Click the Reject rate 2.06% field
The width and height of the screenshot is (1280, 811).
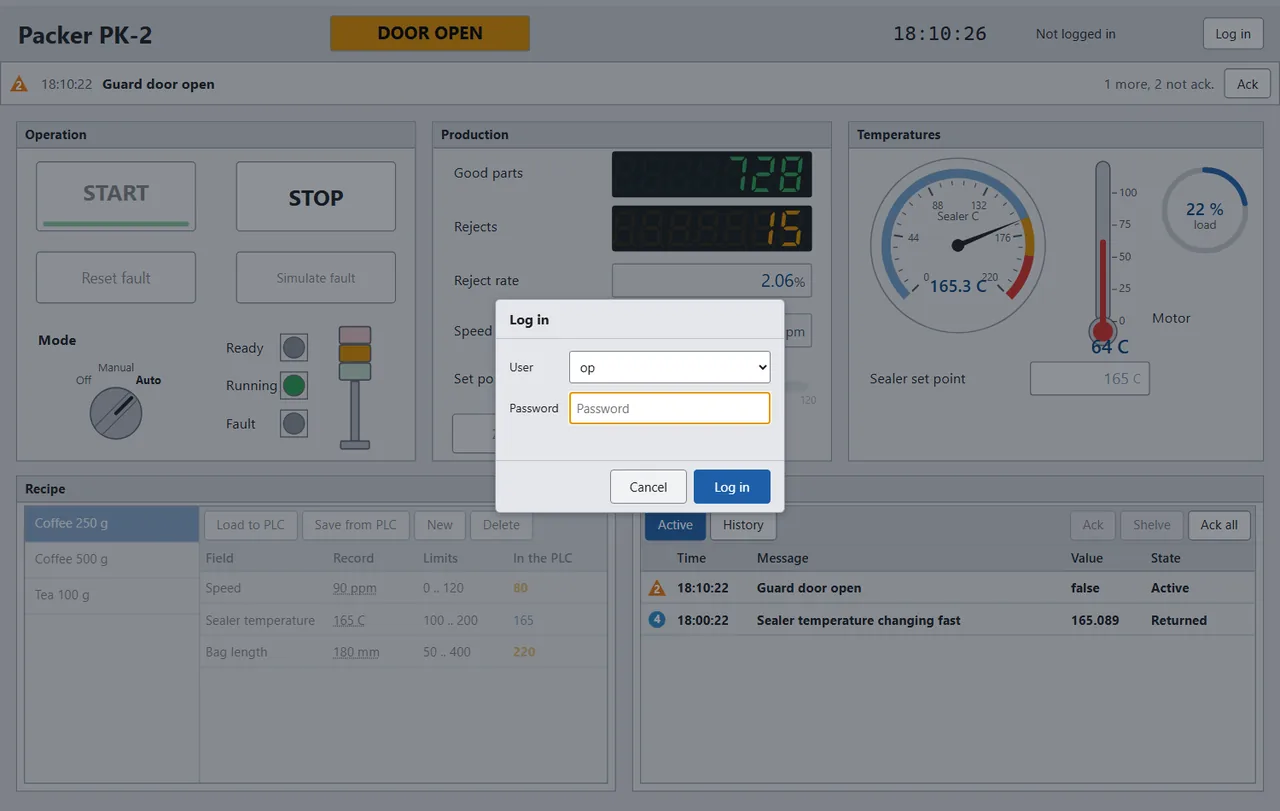point(712,281)
